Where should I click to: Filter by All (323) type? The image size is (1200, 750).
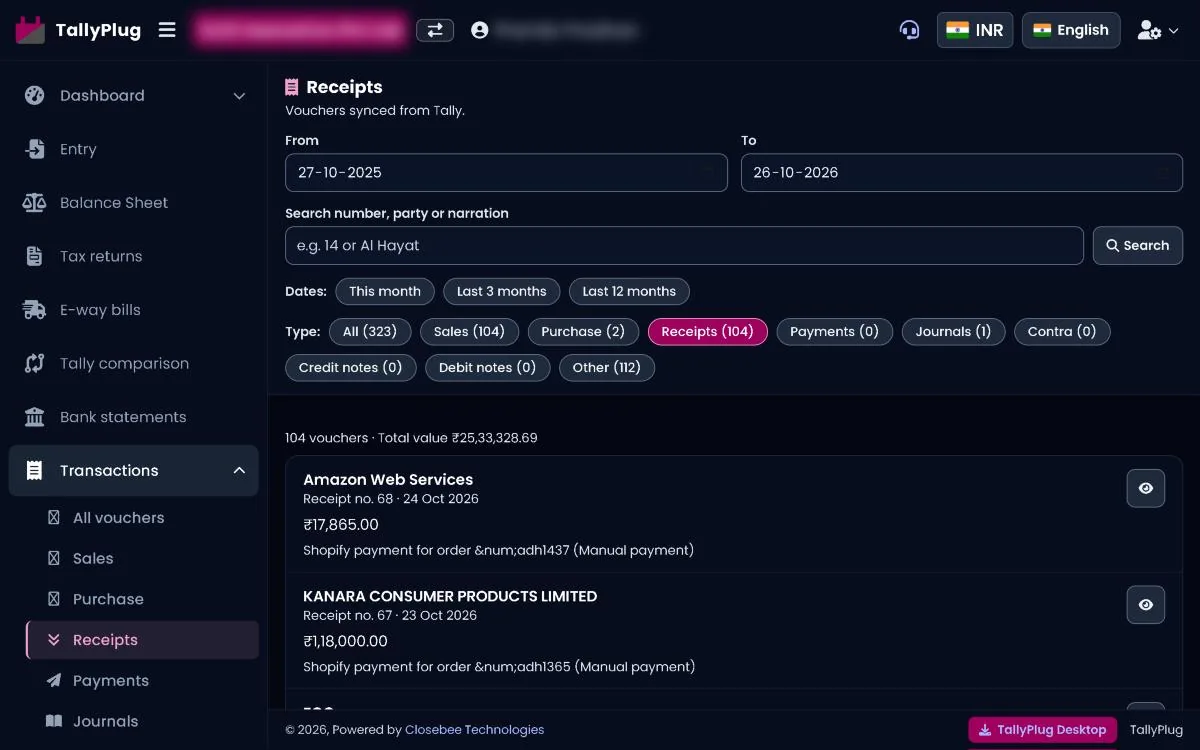pyautogui.click(x=370, y=332)
